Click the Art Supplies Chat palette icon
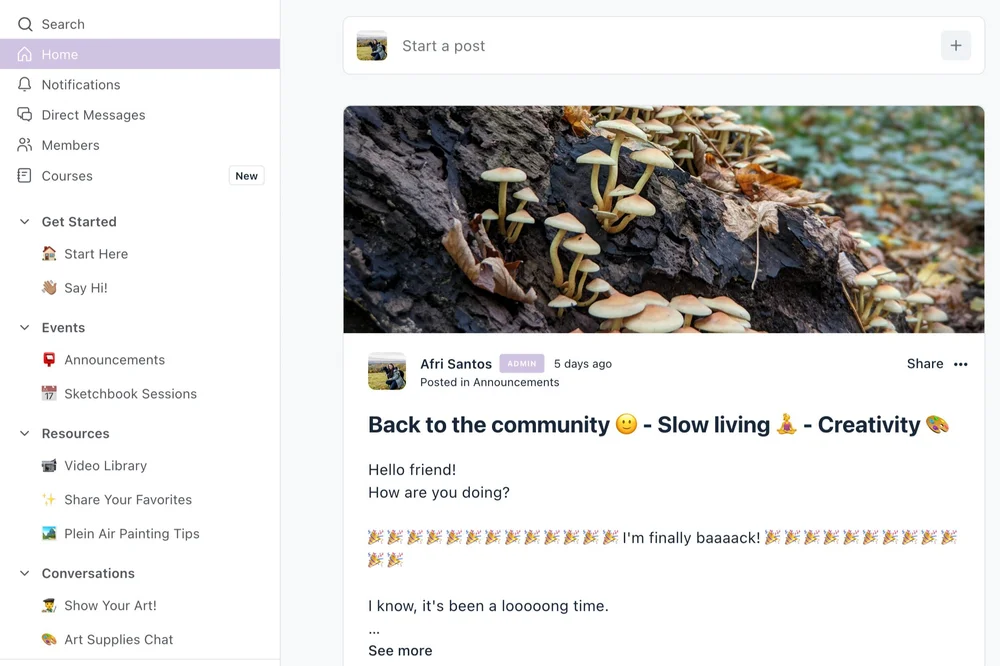This screenshot has width=1000, height=666. point(49,639)
